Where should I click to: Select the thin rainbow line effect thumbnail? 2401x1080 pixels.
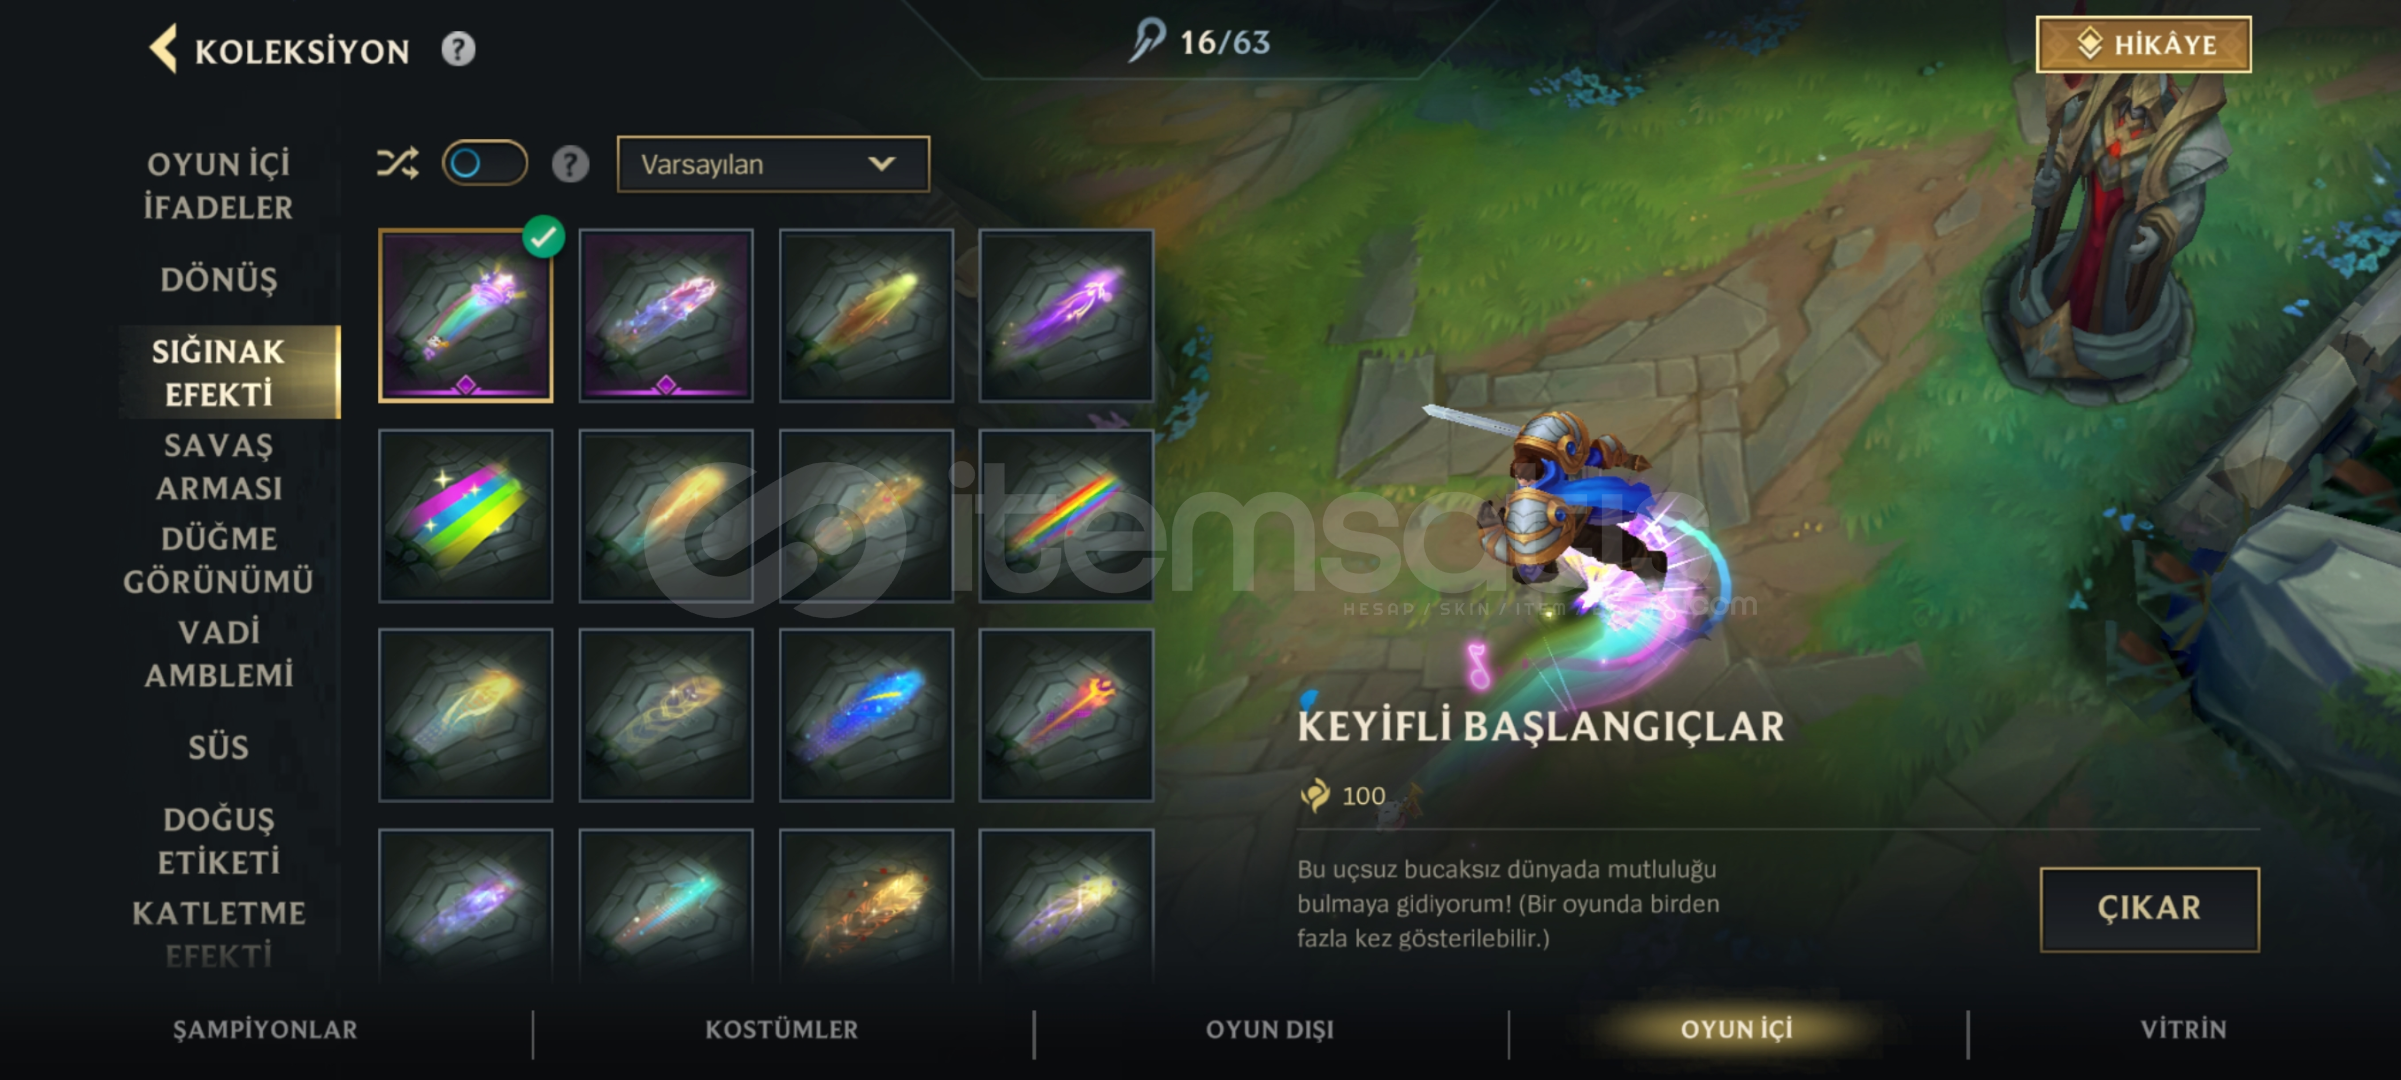coord(1066,516)
